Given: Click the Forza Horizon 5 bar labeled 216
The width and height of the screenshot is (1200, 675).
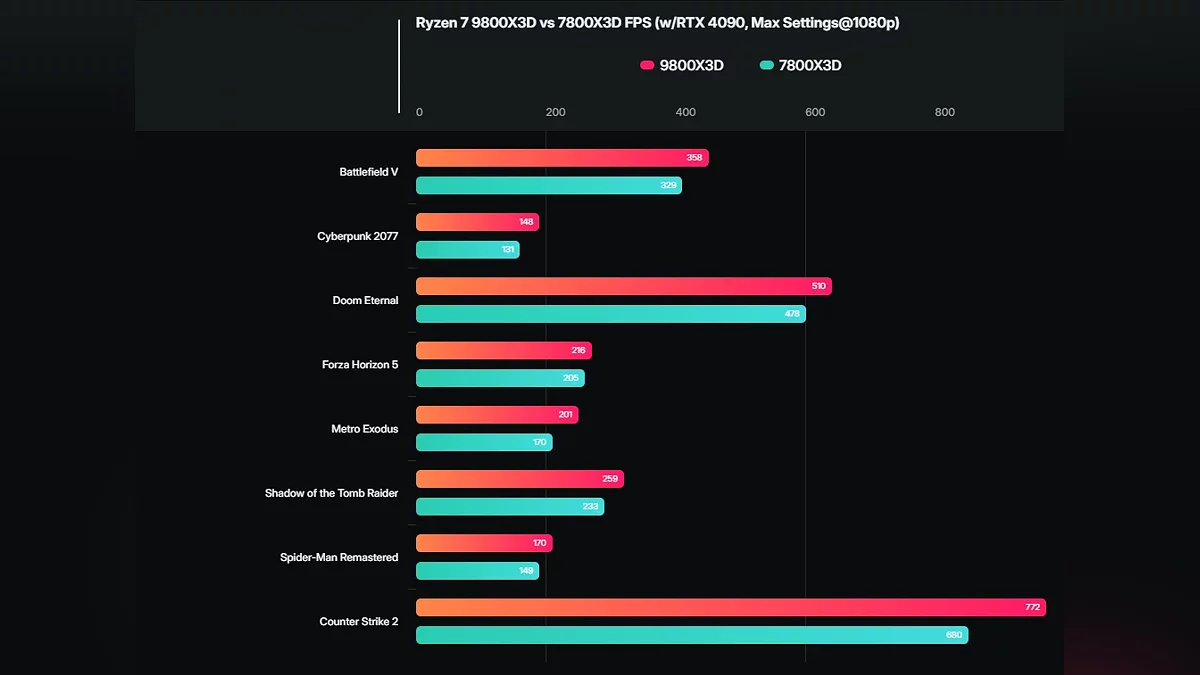Looking at the screenshot, I should pyautogui.click(x=503, y=351).
